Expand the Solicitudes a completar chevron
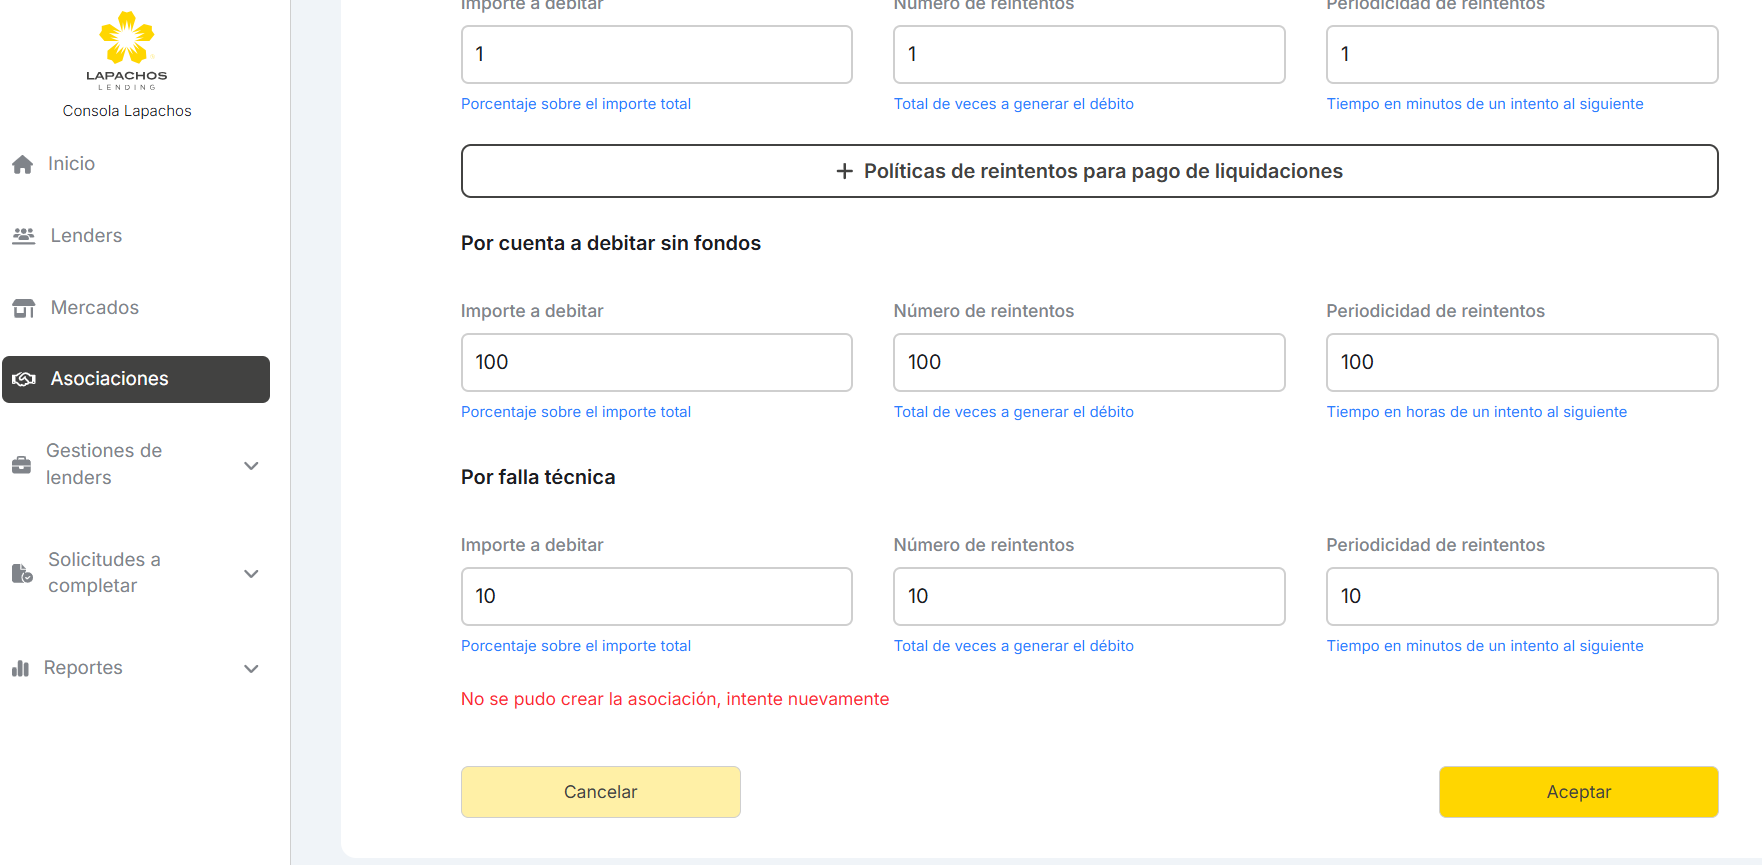The width and height of the screenshot is (1762, 865). 251,573
